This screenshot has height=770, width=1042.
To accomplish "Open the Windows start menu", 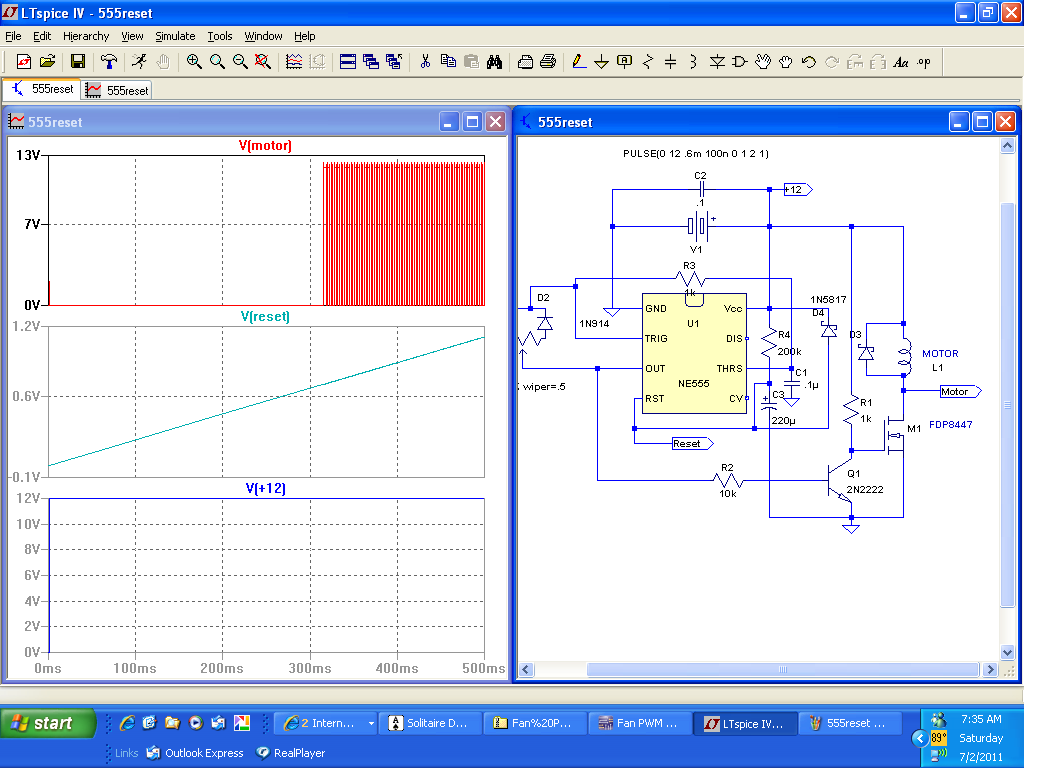I will 48,723.
